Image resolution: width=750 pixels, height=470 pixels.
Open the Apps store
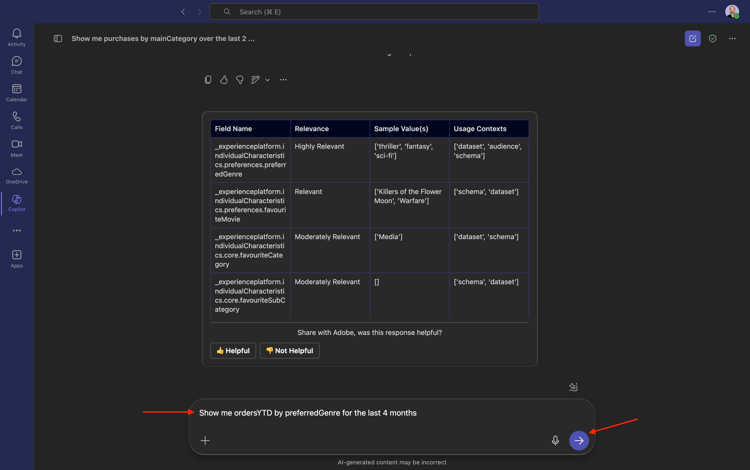pyautogui.click(x=16, y=258)
